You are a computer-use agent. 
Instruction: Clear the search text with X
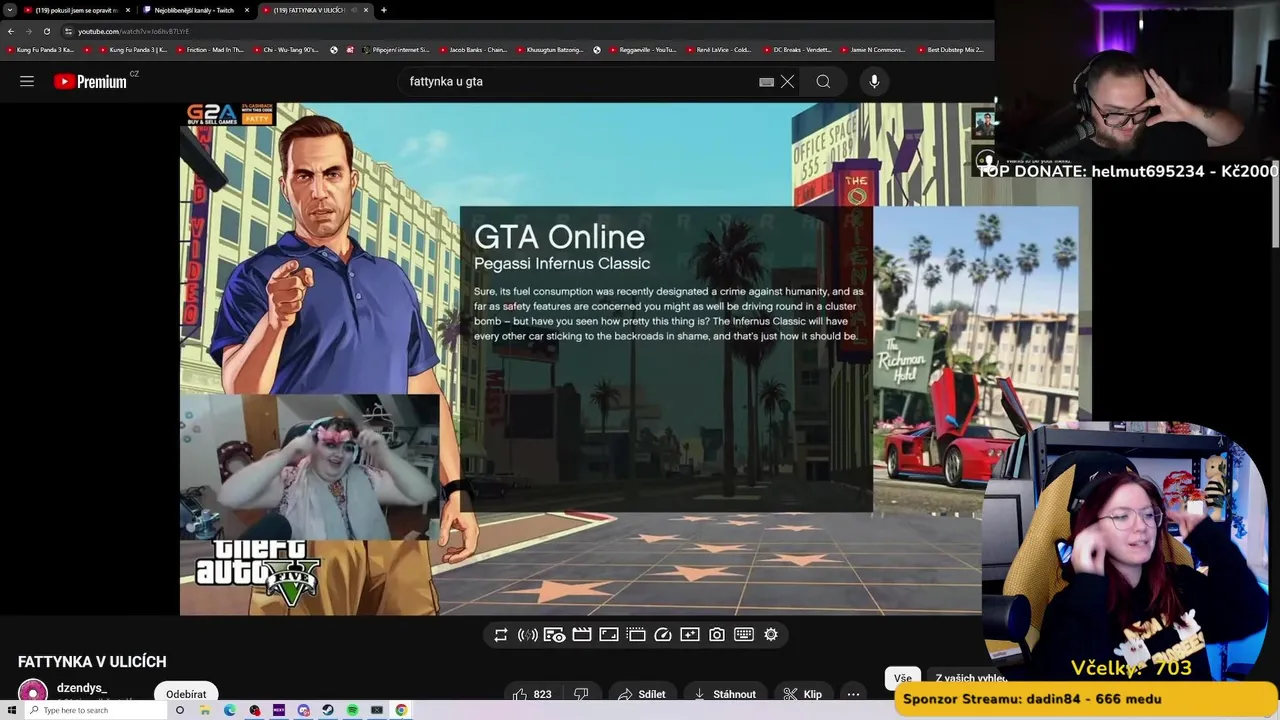(787, 82)
